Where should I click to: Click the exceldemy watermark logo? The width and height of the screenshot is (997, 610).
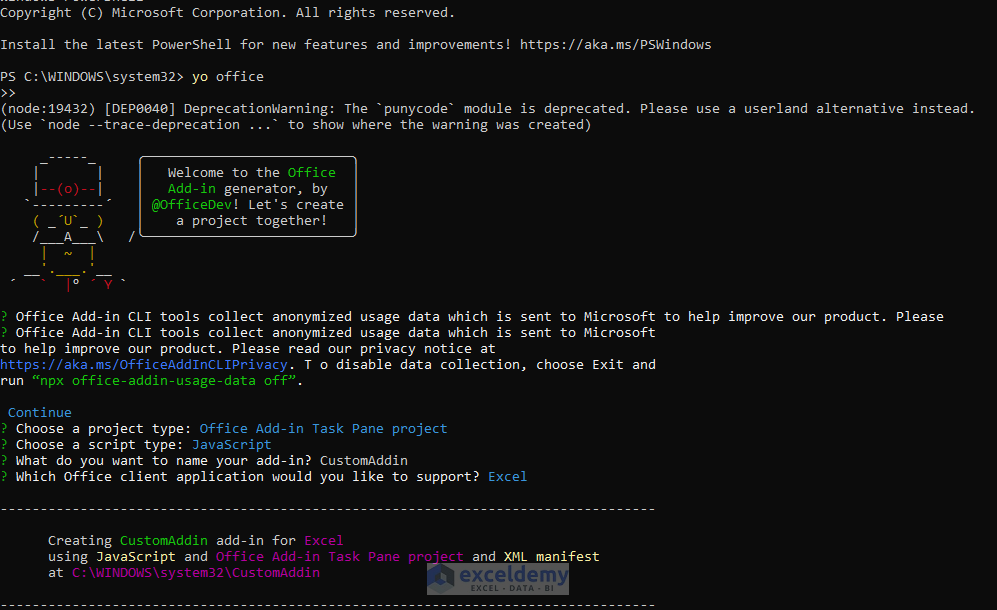498,578
